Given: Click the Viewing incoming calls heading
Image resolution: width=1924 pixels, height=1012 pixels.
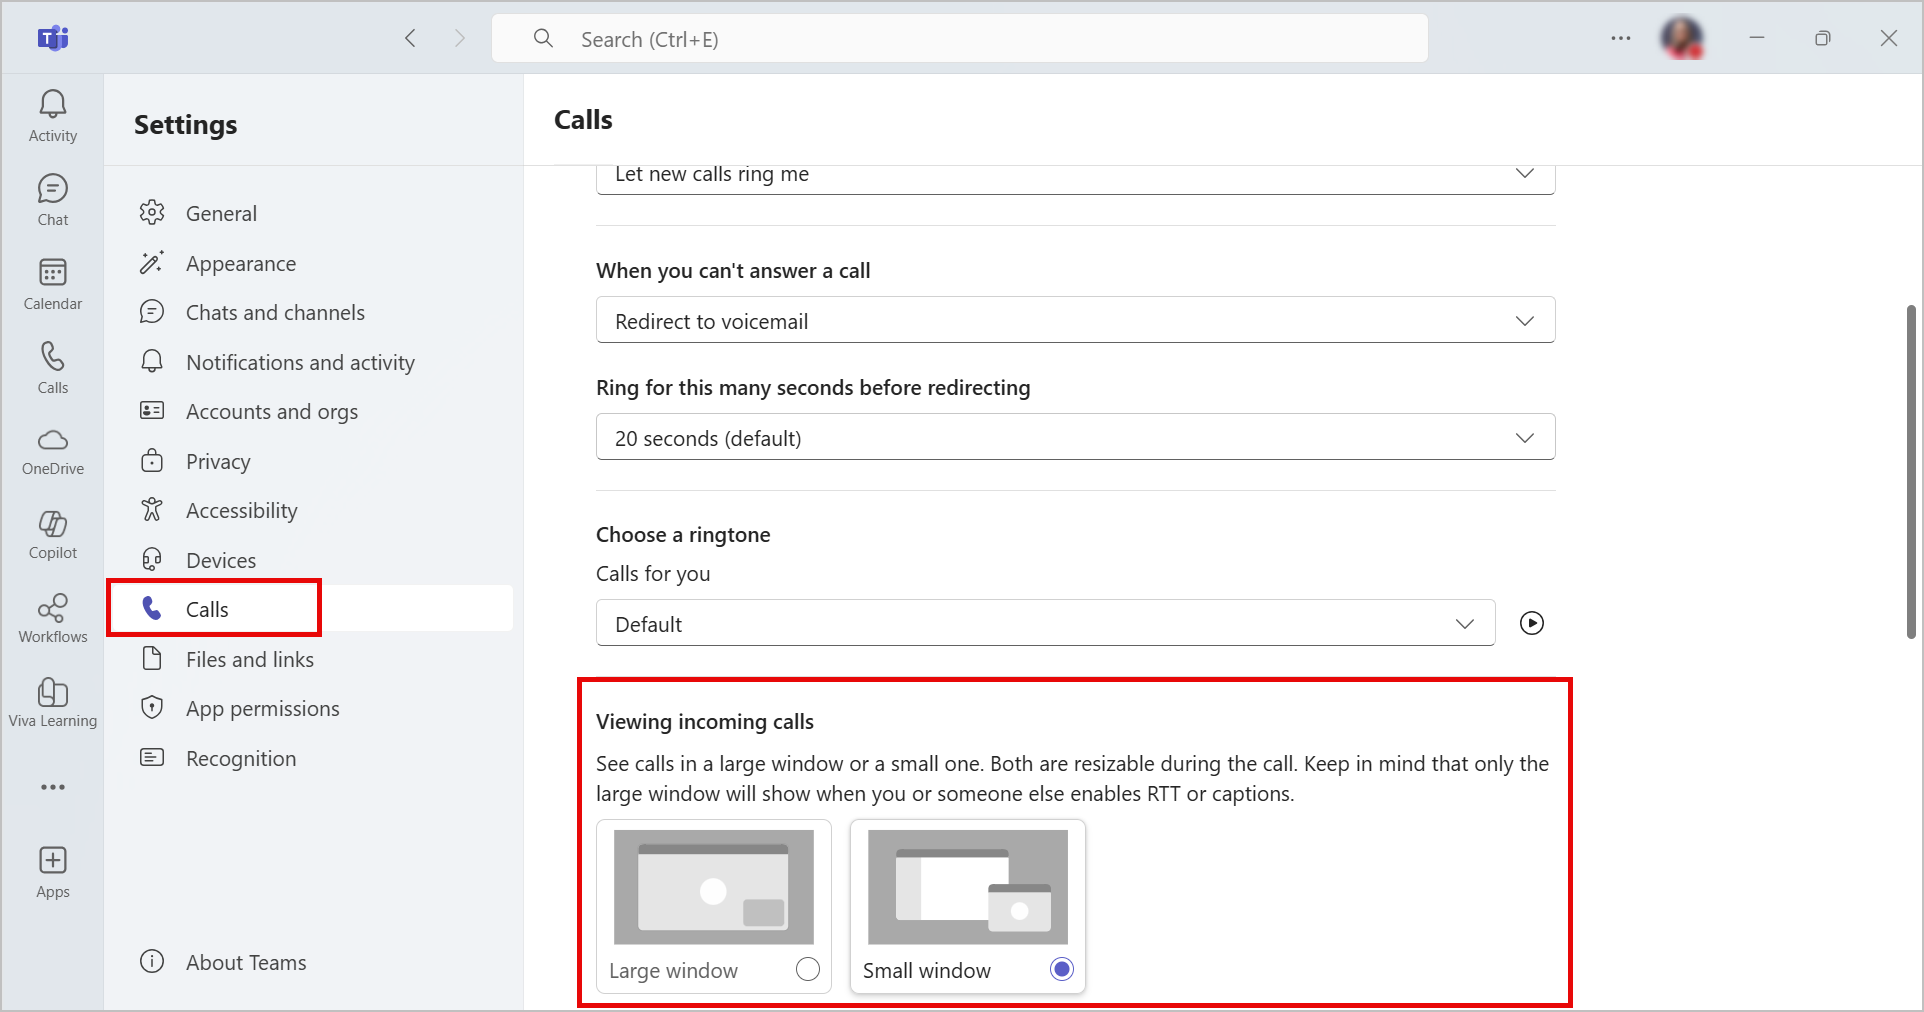Looking at the screenshot, I should click(705, 721).
